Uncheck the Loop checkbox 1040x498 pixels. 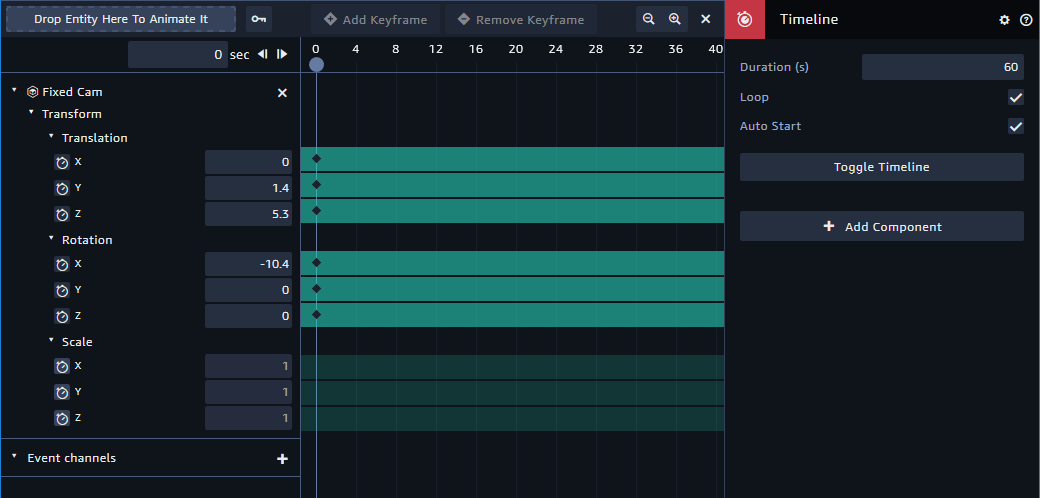(x=1015, y=97)
